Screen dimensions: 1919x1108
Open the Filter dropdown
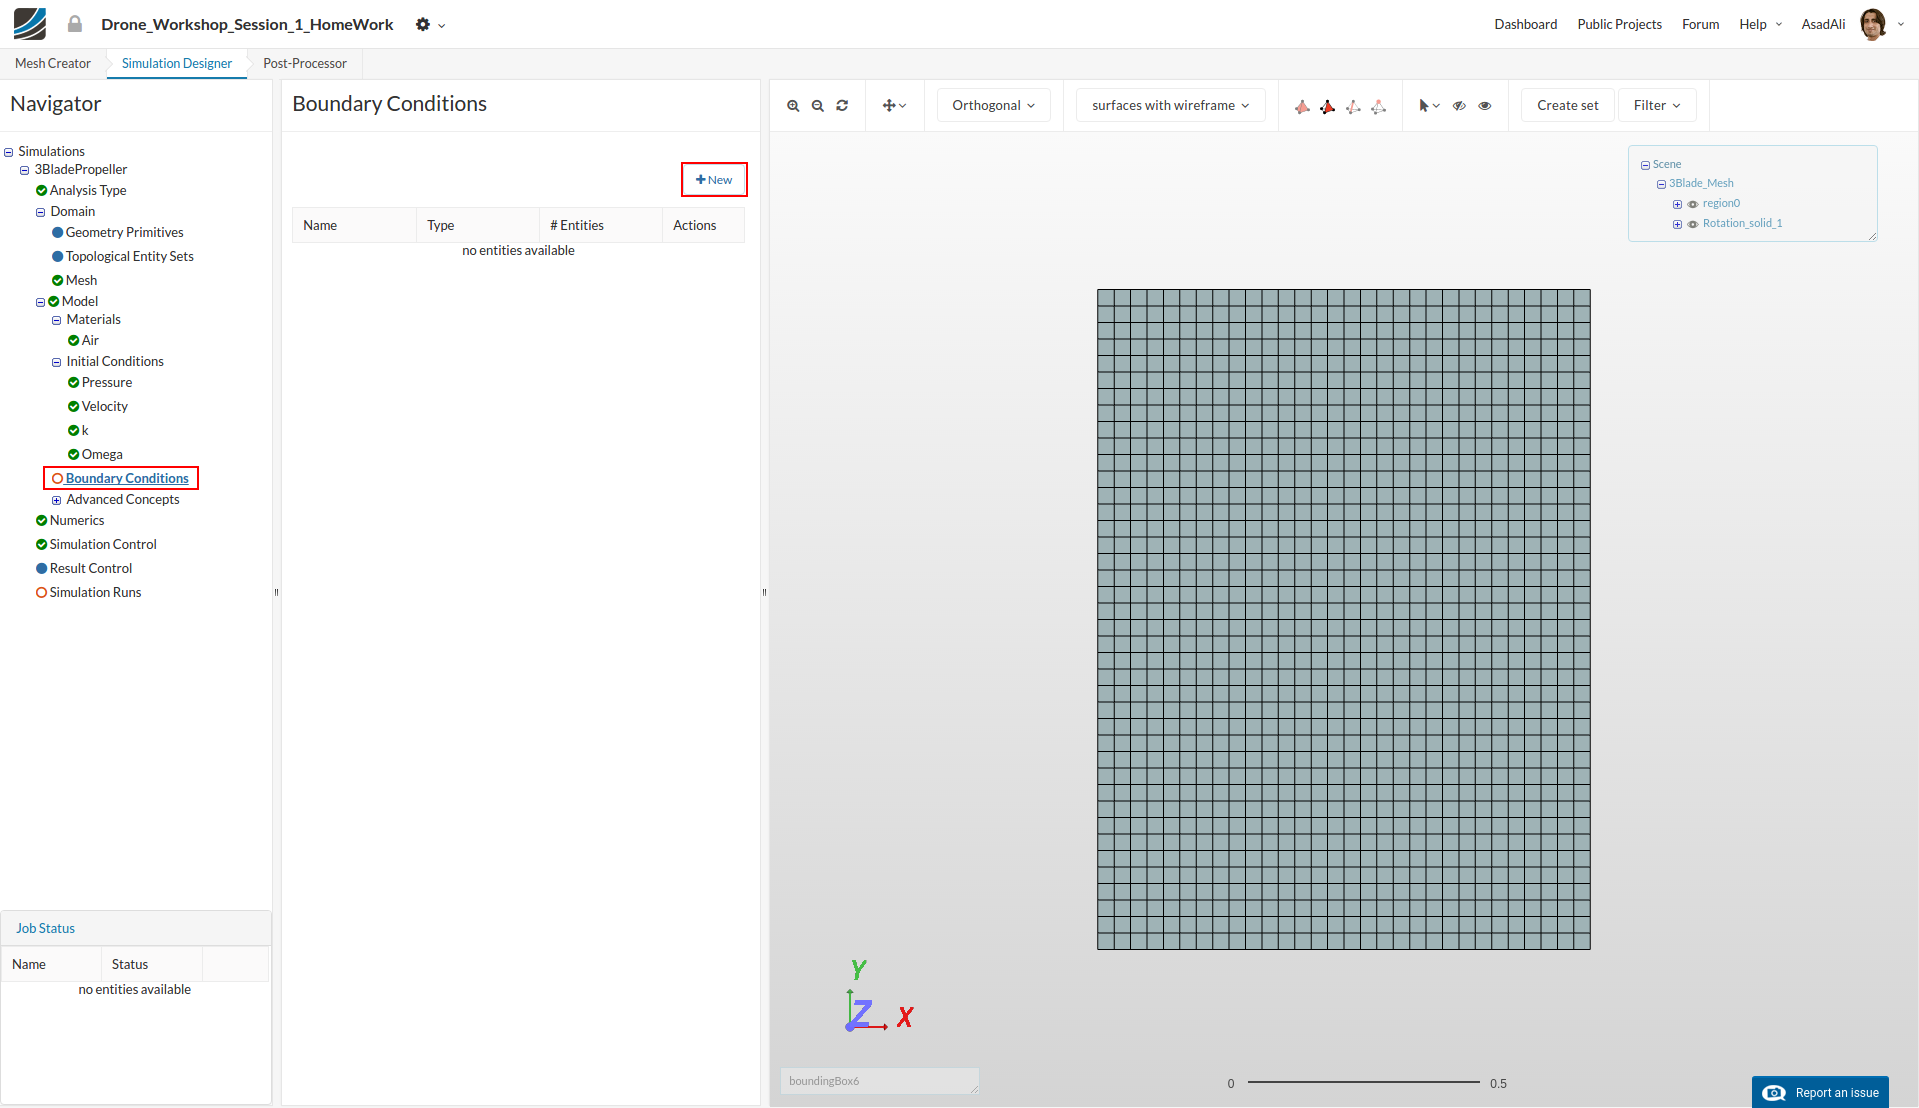click(1656, 105)
